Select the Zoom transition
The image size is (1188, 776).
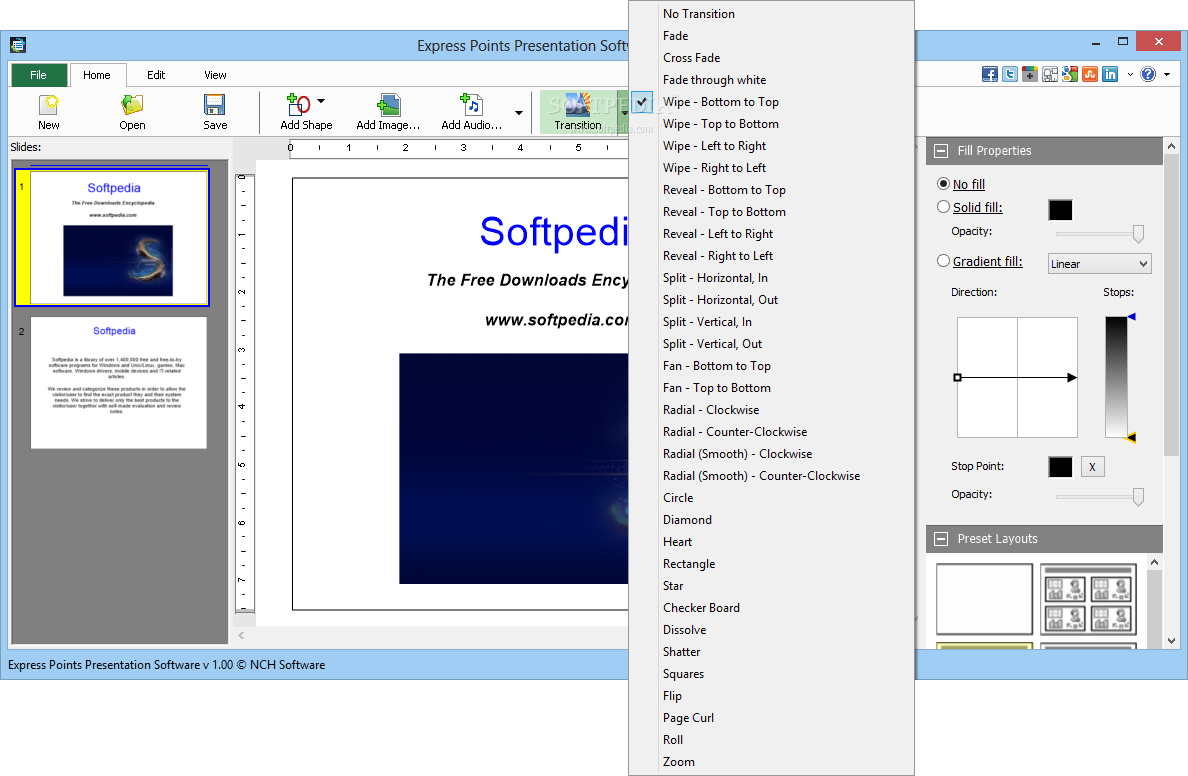tap(771, 761)
